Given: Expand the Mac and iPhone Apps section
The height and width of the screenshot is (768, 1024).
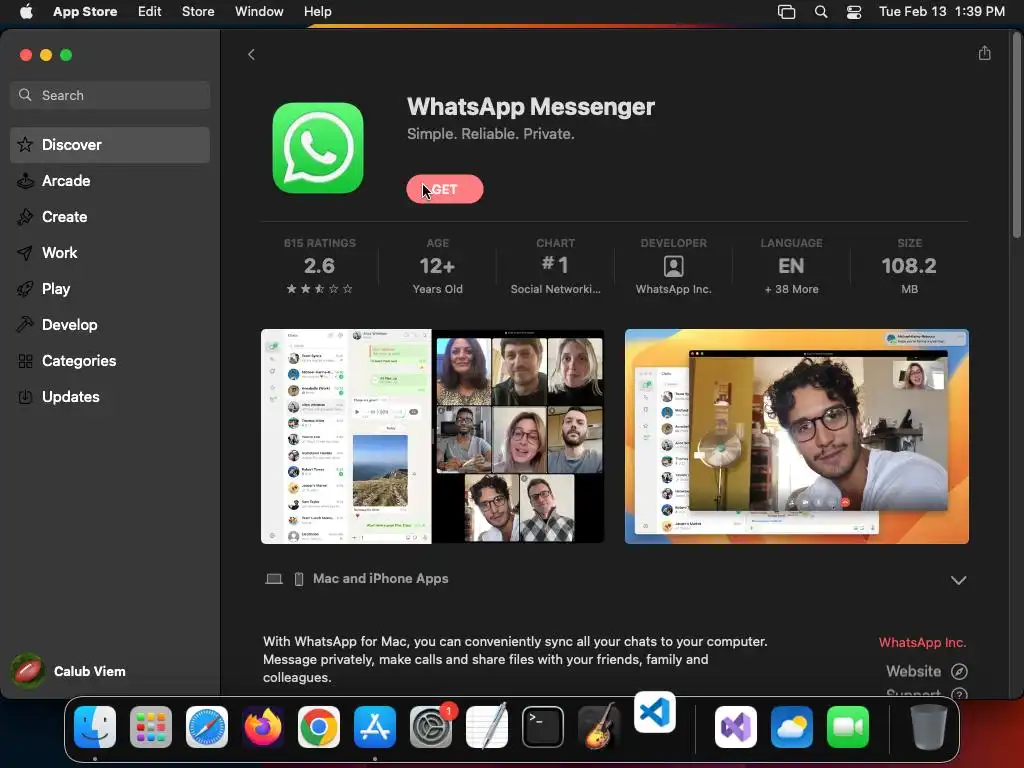Looking at the screenshot, I should click(x=958, y=580).
